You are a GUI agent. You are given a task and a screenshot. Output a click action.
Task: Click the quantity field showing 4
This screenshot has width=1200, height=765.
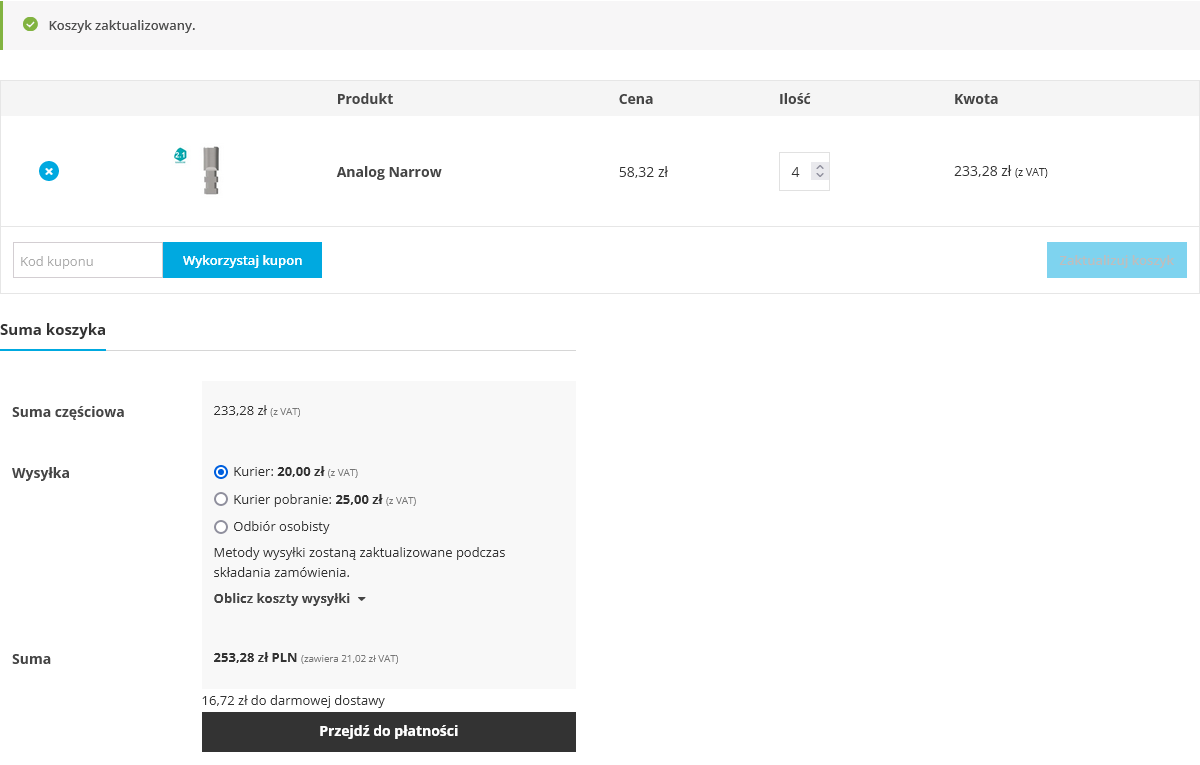click(796, 171)
